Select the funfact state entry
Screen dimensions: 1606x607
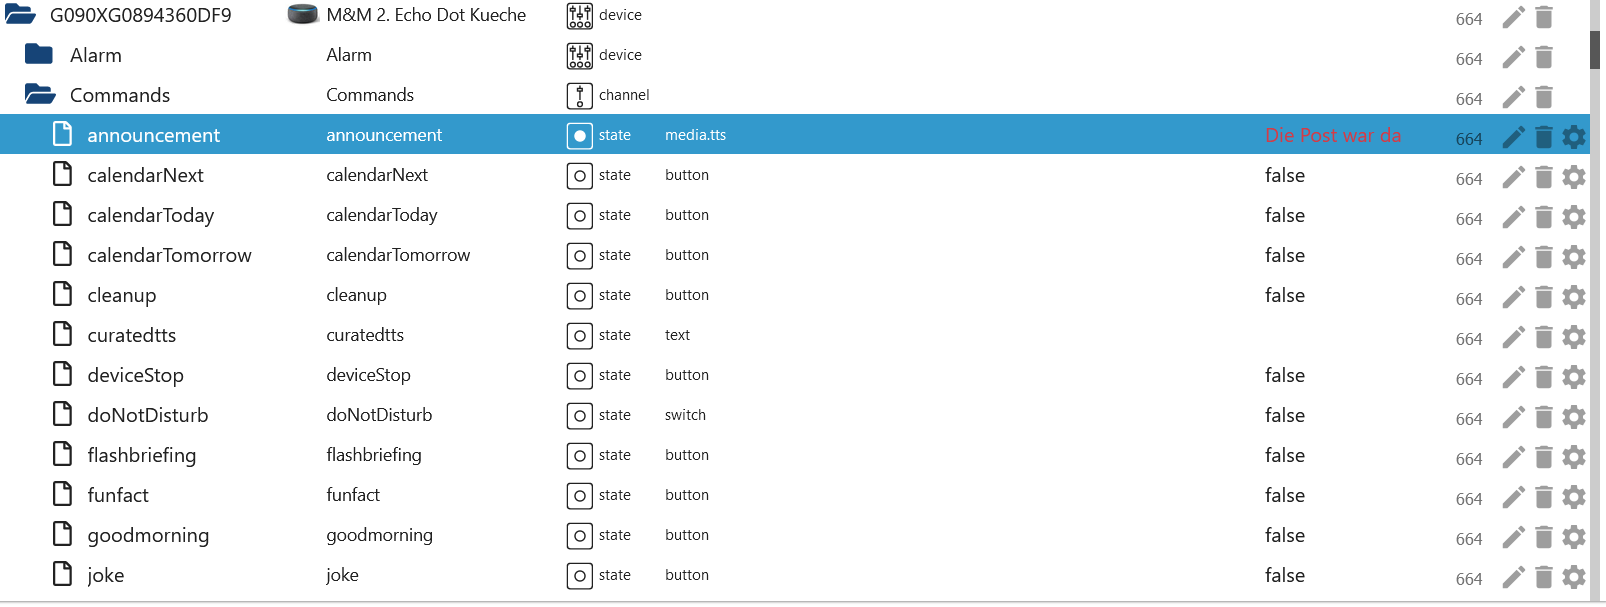click(x=117, y=495)
